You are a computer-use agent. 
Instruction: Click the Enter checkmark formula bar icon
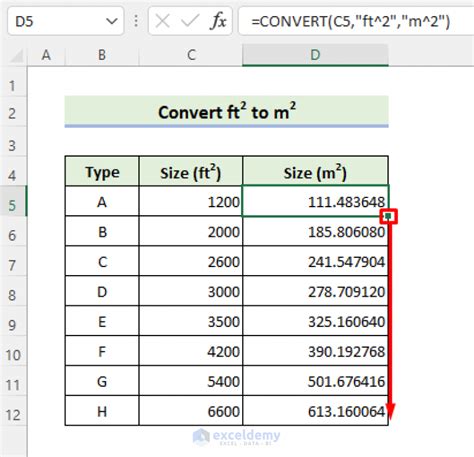coord(190,21)
